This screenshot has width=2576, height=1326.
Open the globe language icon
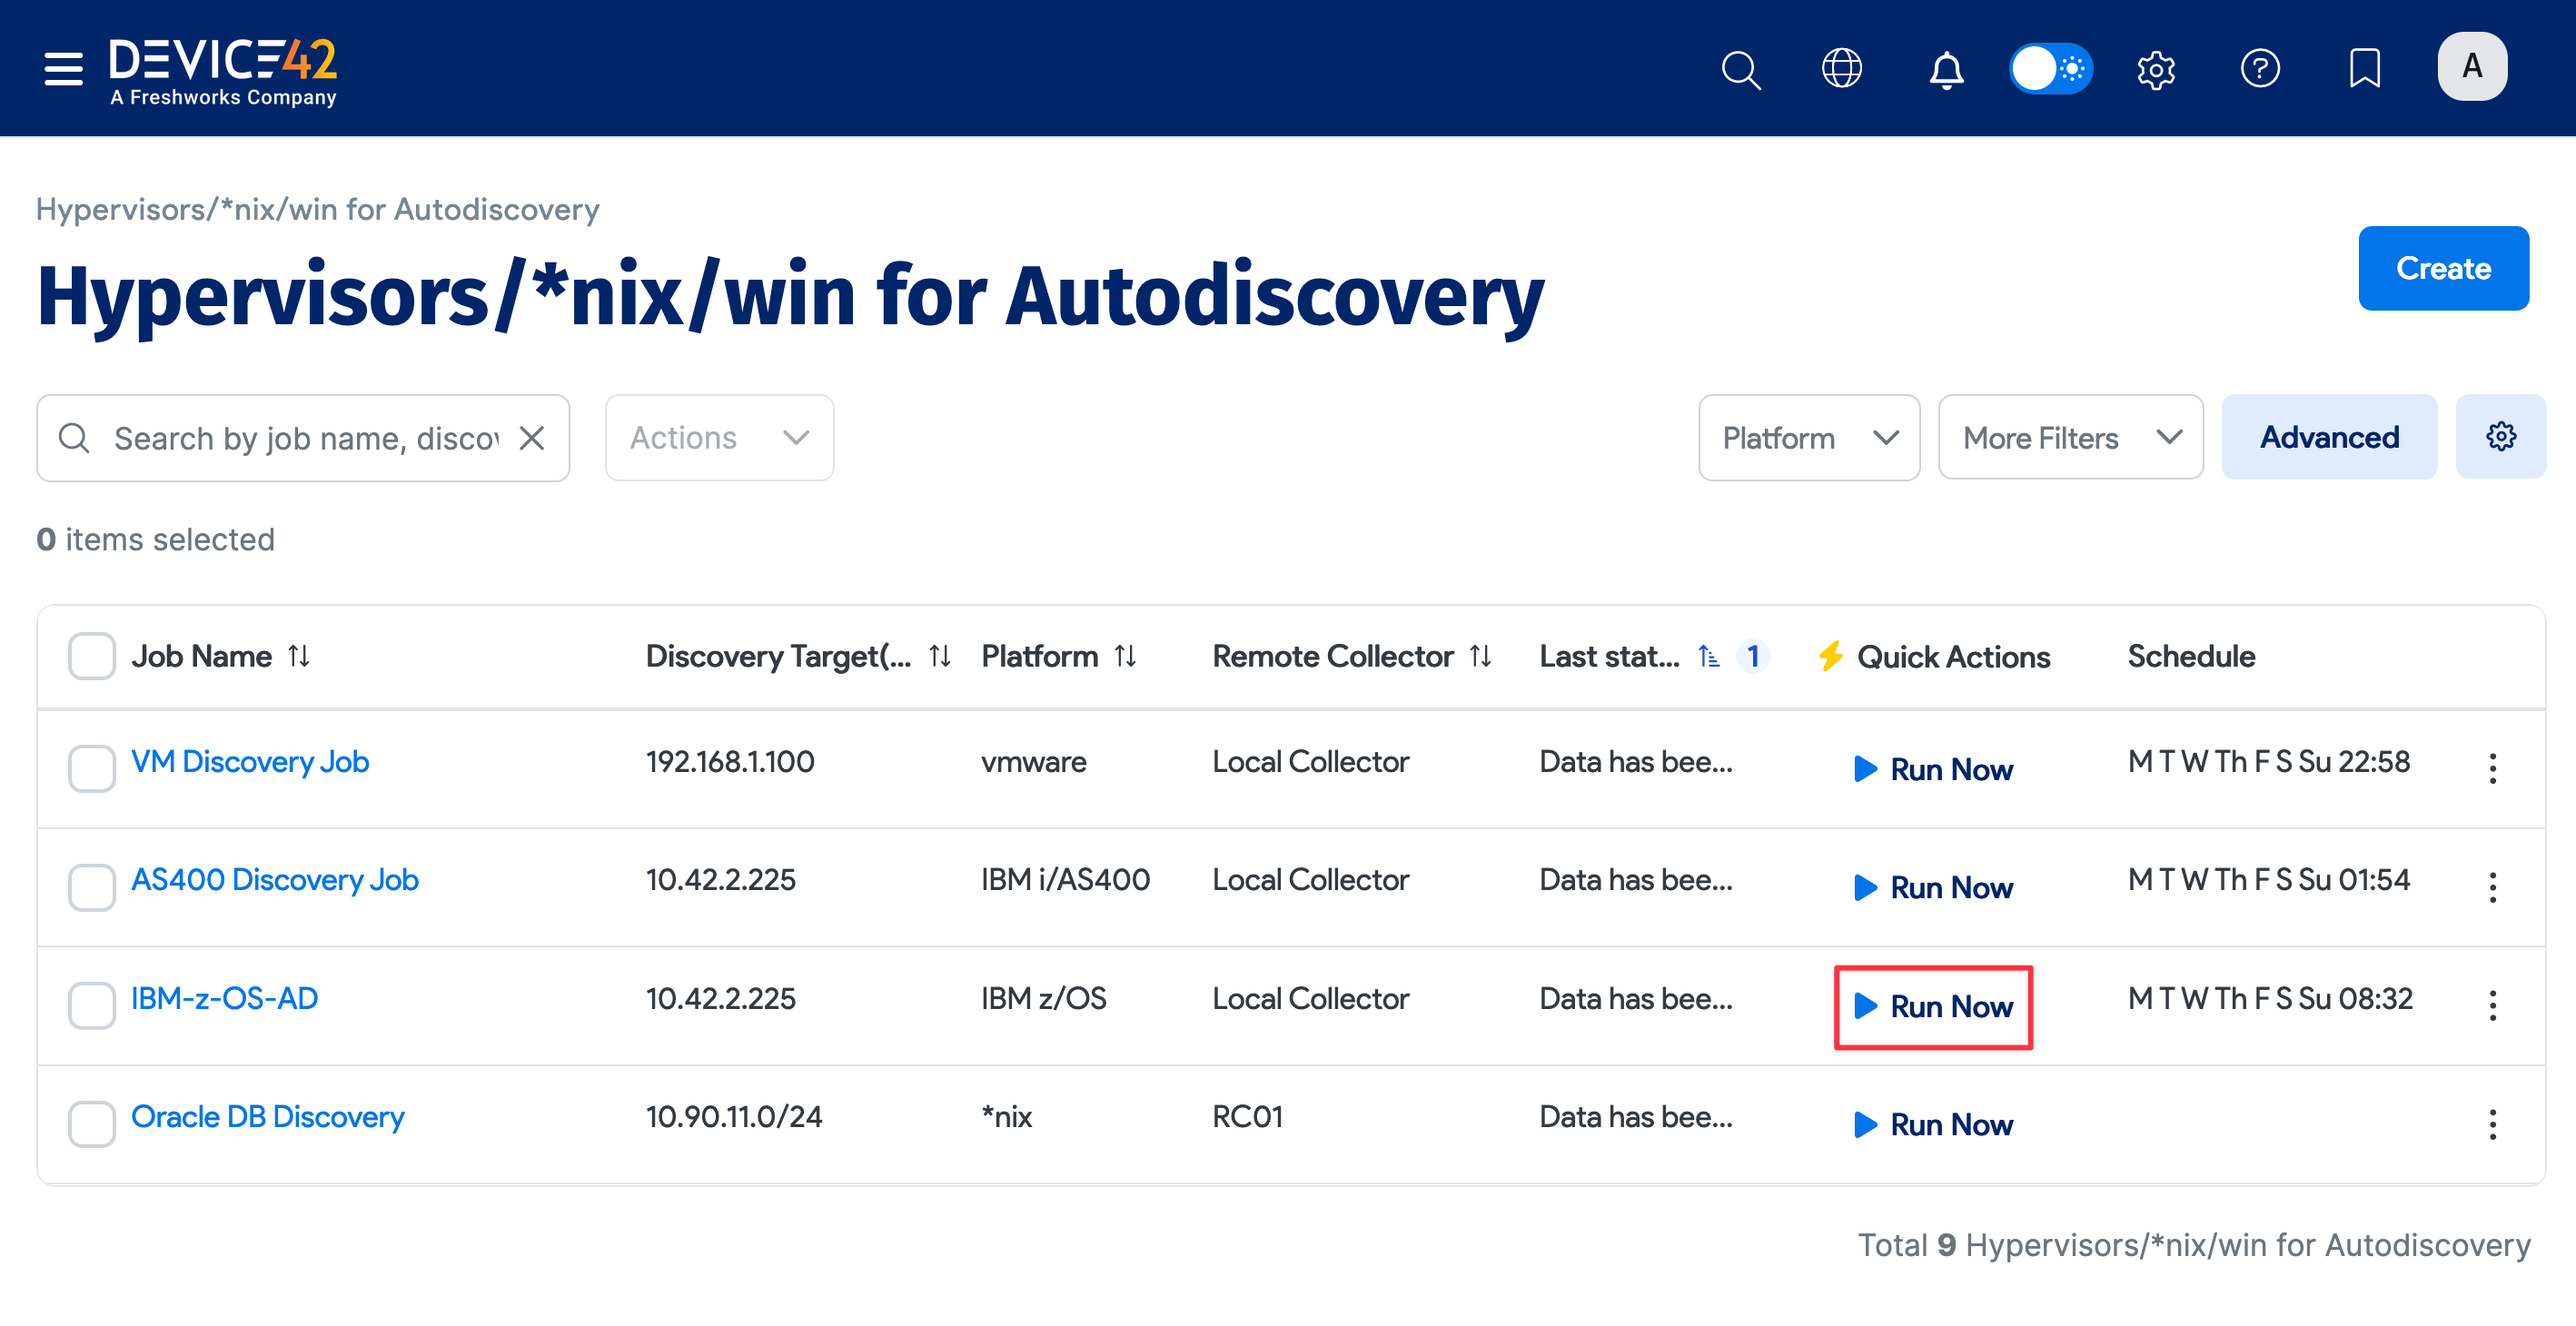tap(1841, 69)
